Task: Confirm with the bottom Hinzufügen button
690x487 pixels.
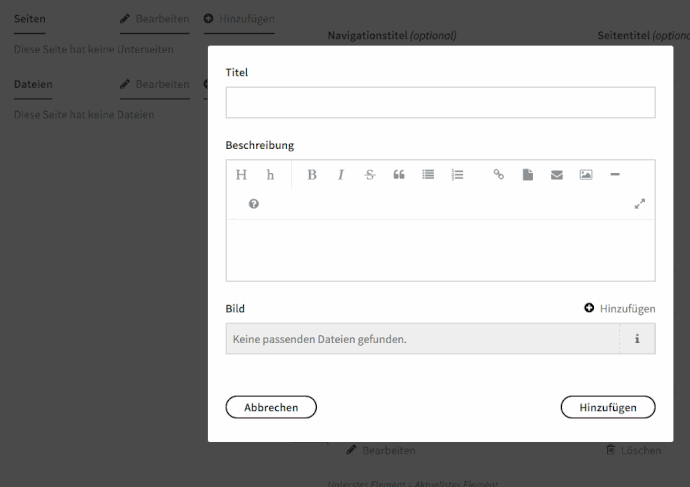Action: pos(608,407)
